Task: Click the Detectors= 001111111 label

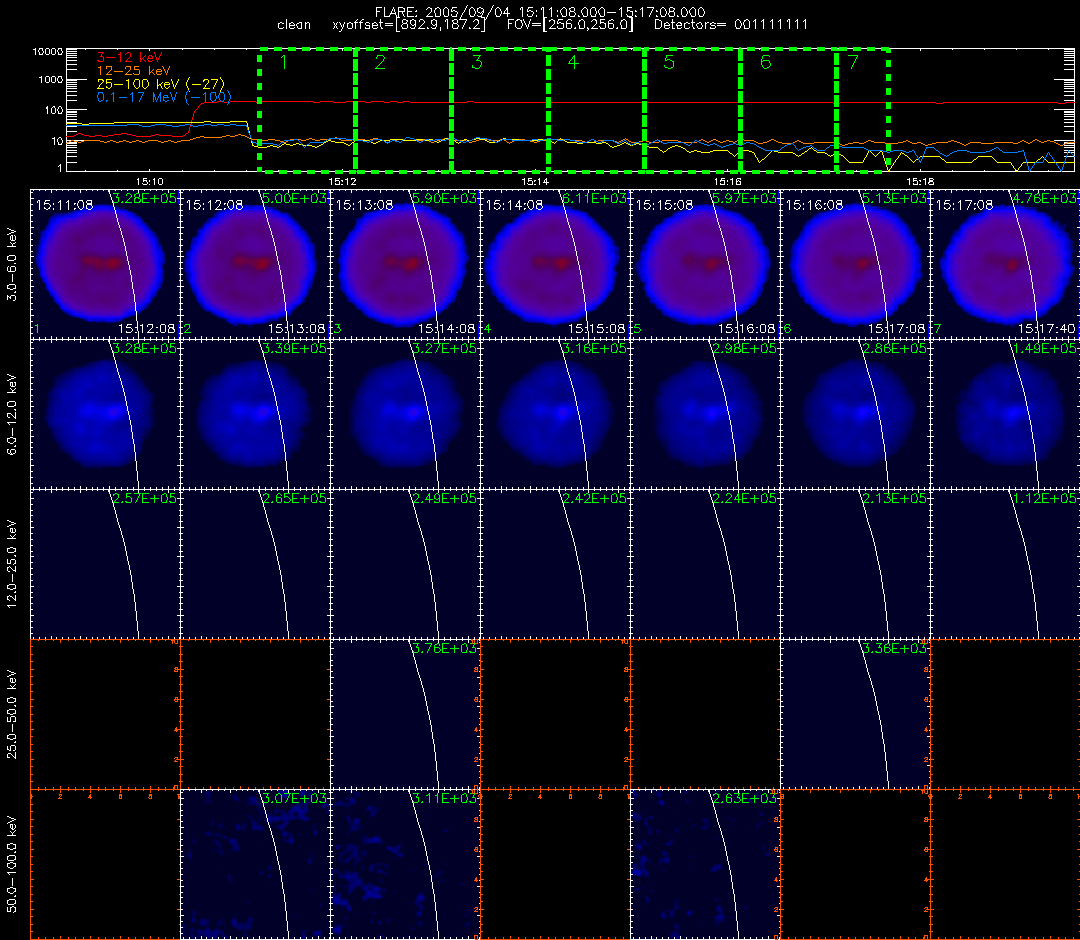Action: (x=731, y=25)
